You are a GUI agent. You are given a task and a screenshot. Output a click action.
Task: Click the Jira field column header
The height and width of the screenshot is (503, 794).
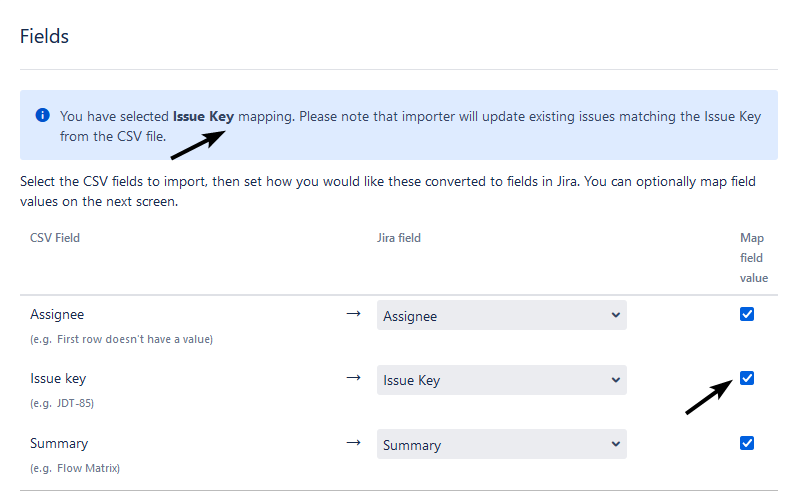pos(399,238)
